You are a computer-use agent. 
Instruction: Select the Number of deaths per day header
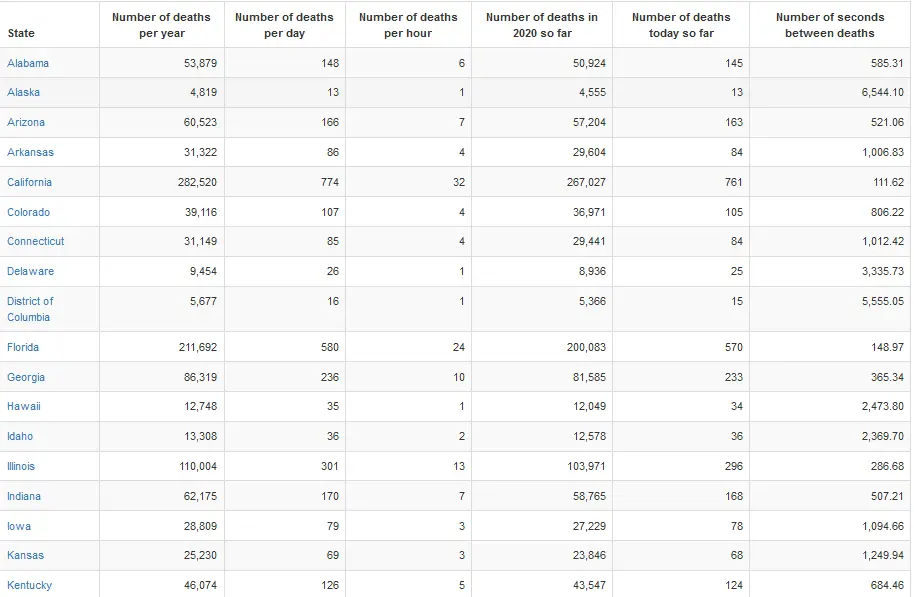tap(284, 25)
